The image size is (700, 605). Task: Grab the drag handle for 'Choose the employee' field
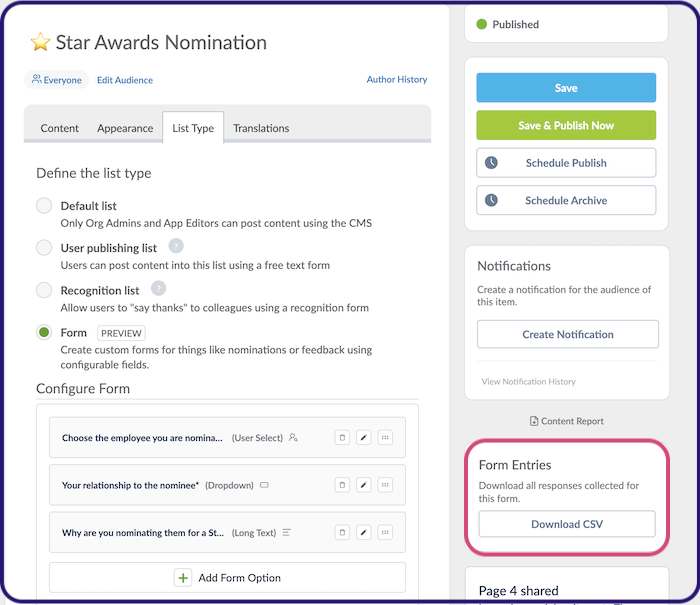tap(385, 438)
